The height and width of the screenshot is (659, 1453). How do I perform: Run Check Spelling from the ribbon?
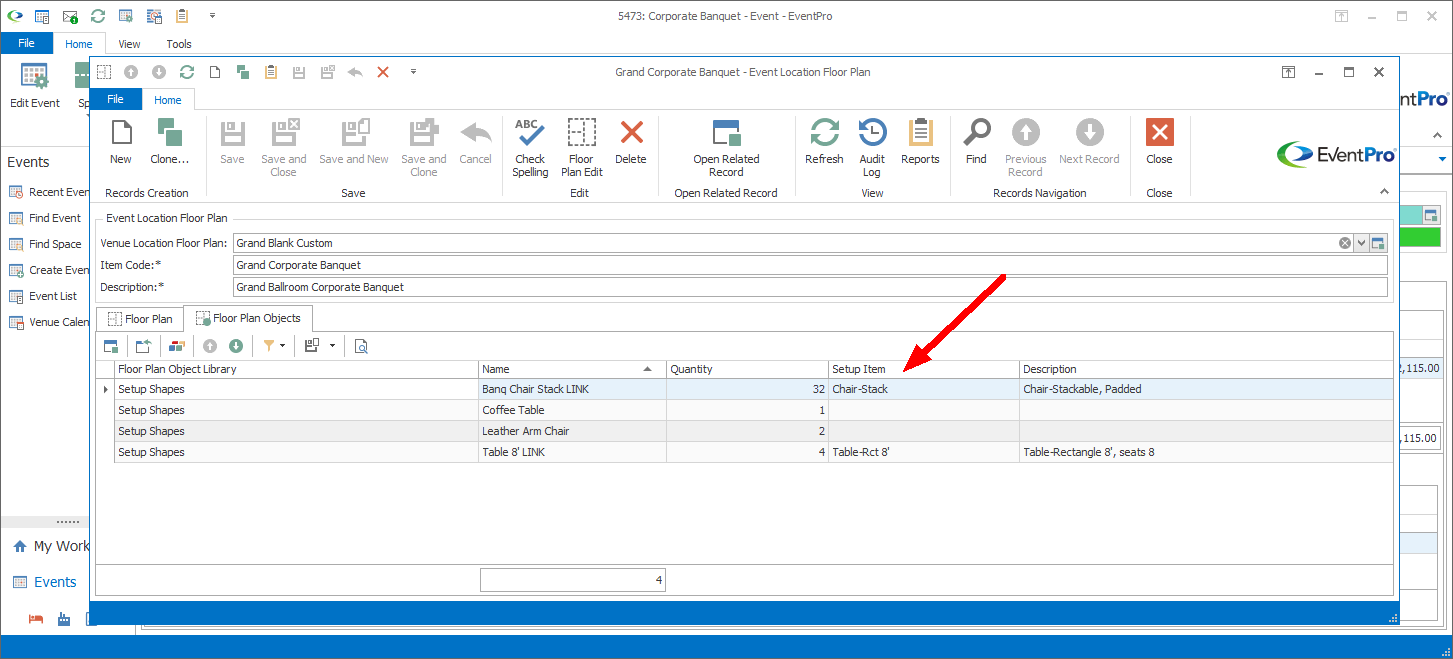pyautogui.click(x=530, y=148)
